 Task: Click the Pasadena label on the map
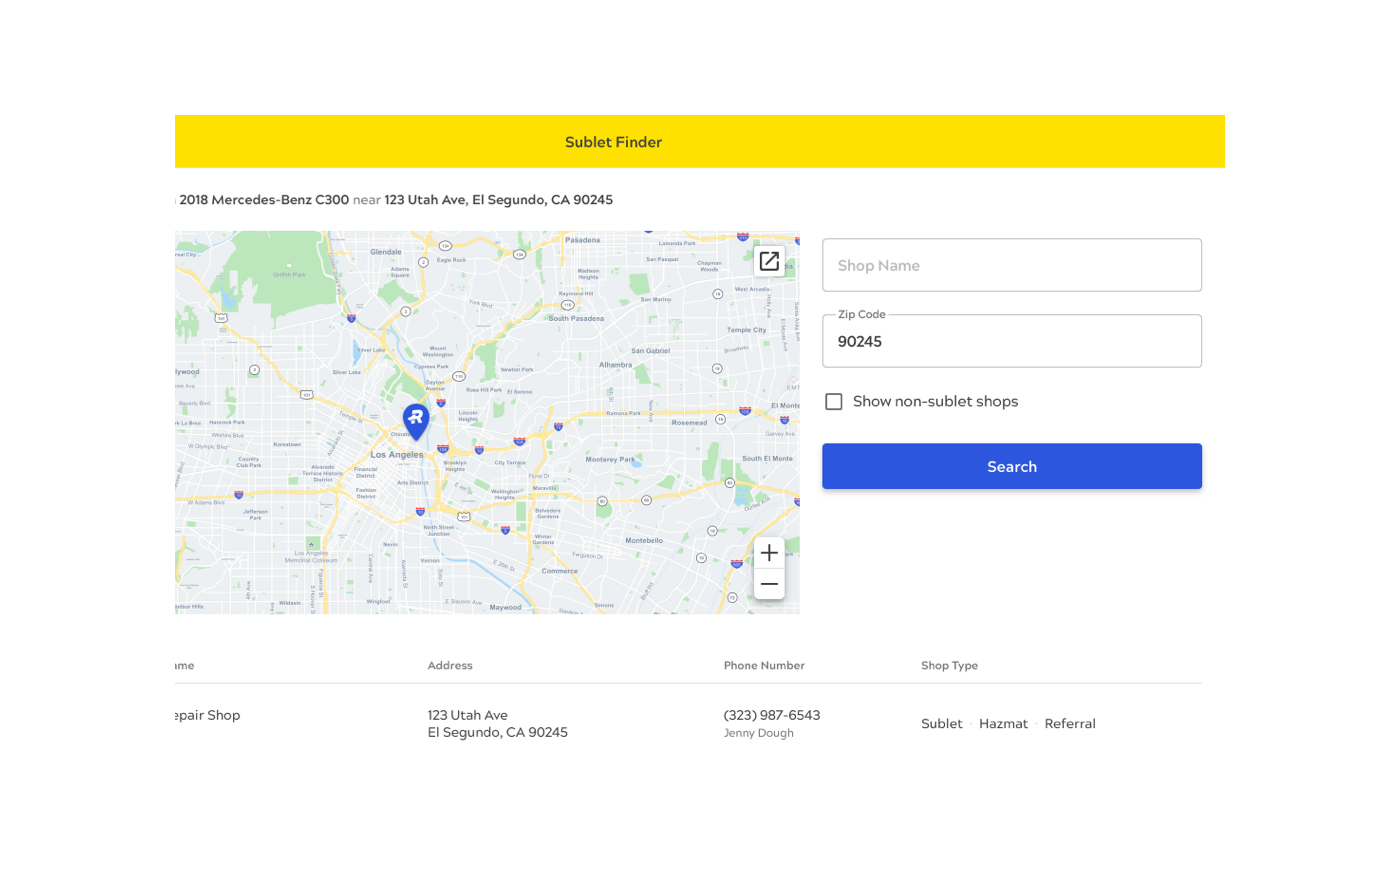[582, 240]
